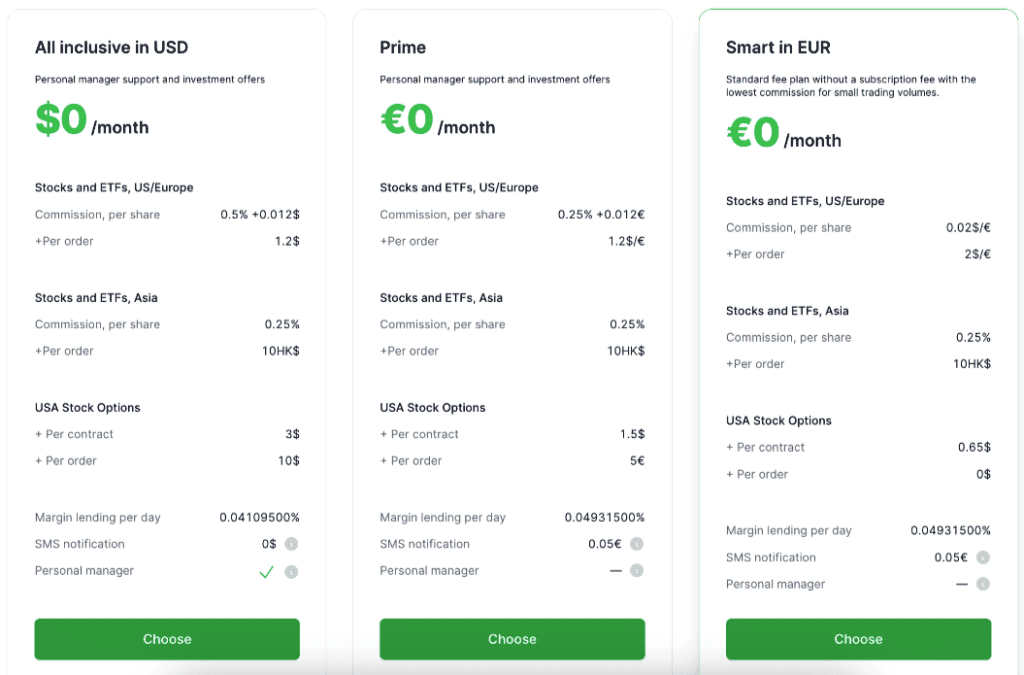Click the dash mark for Prime Personal manager

coord(616,571)
